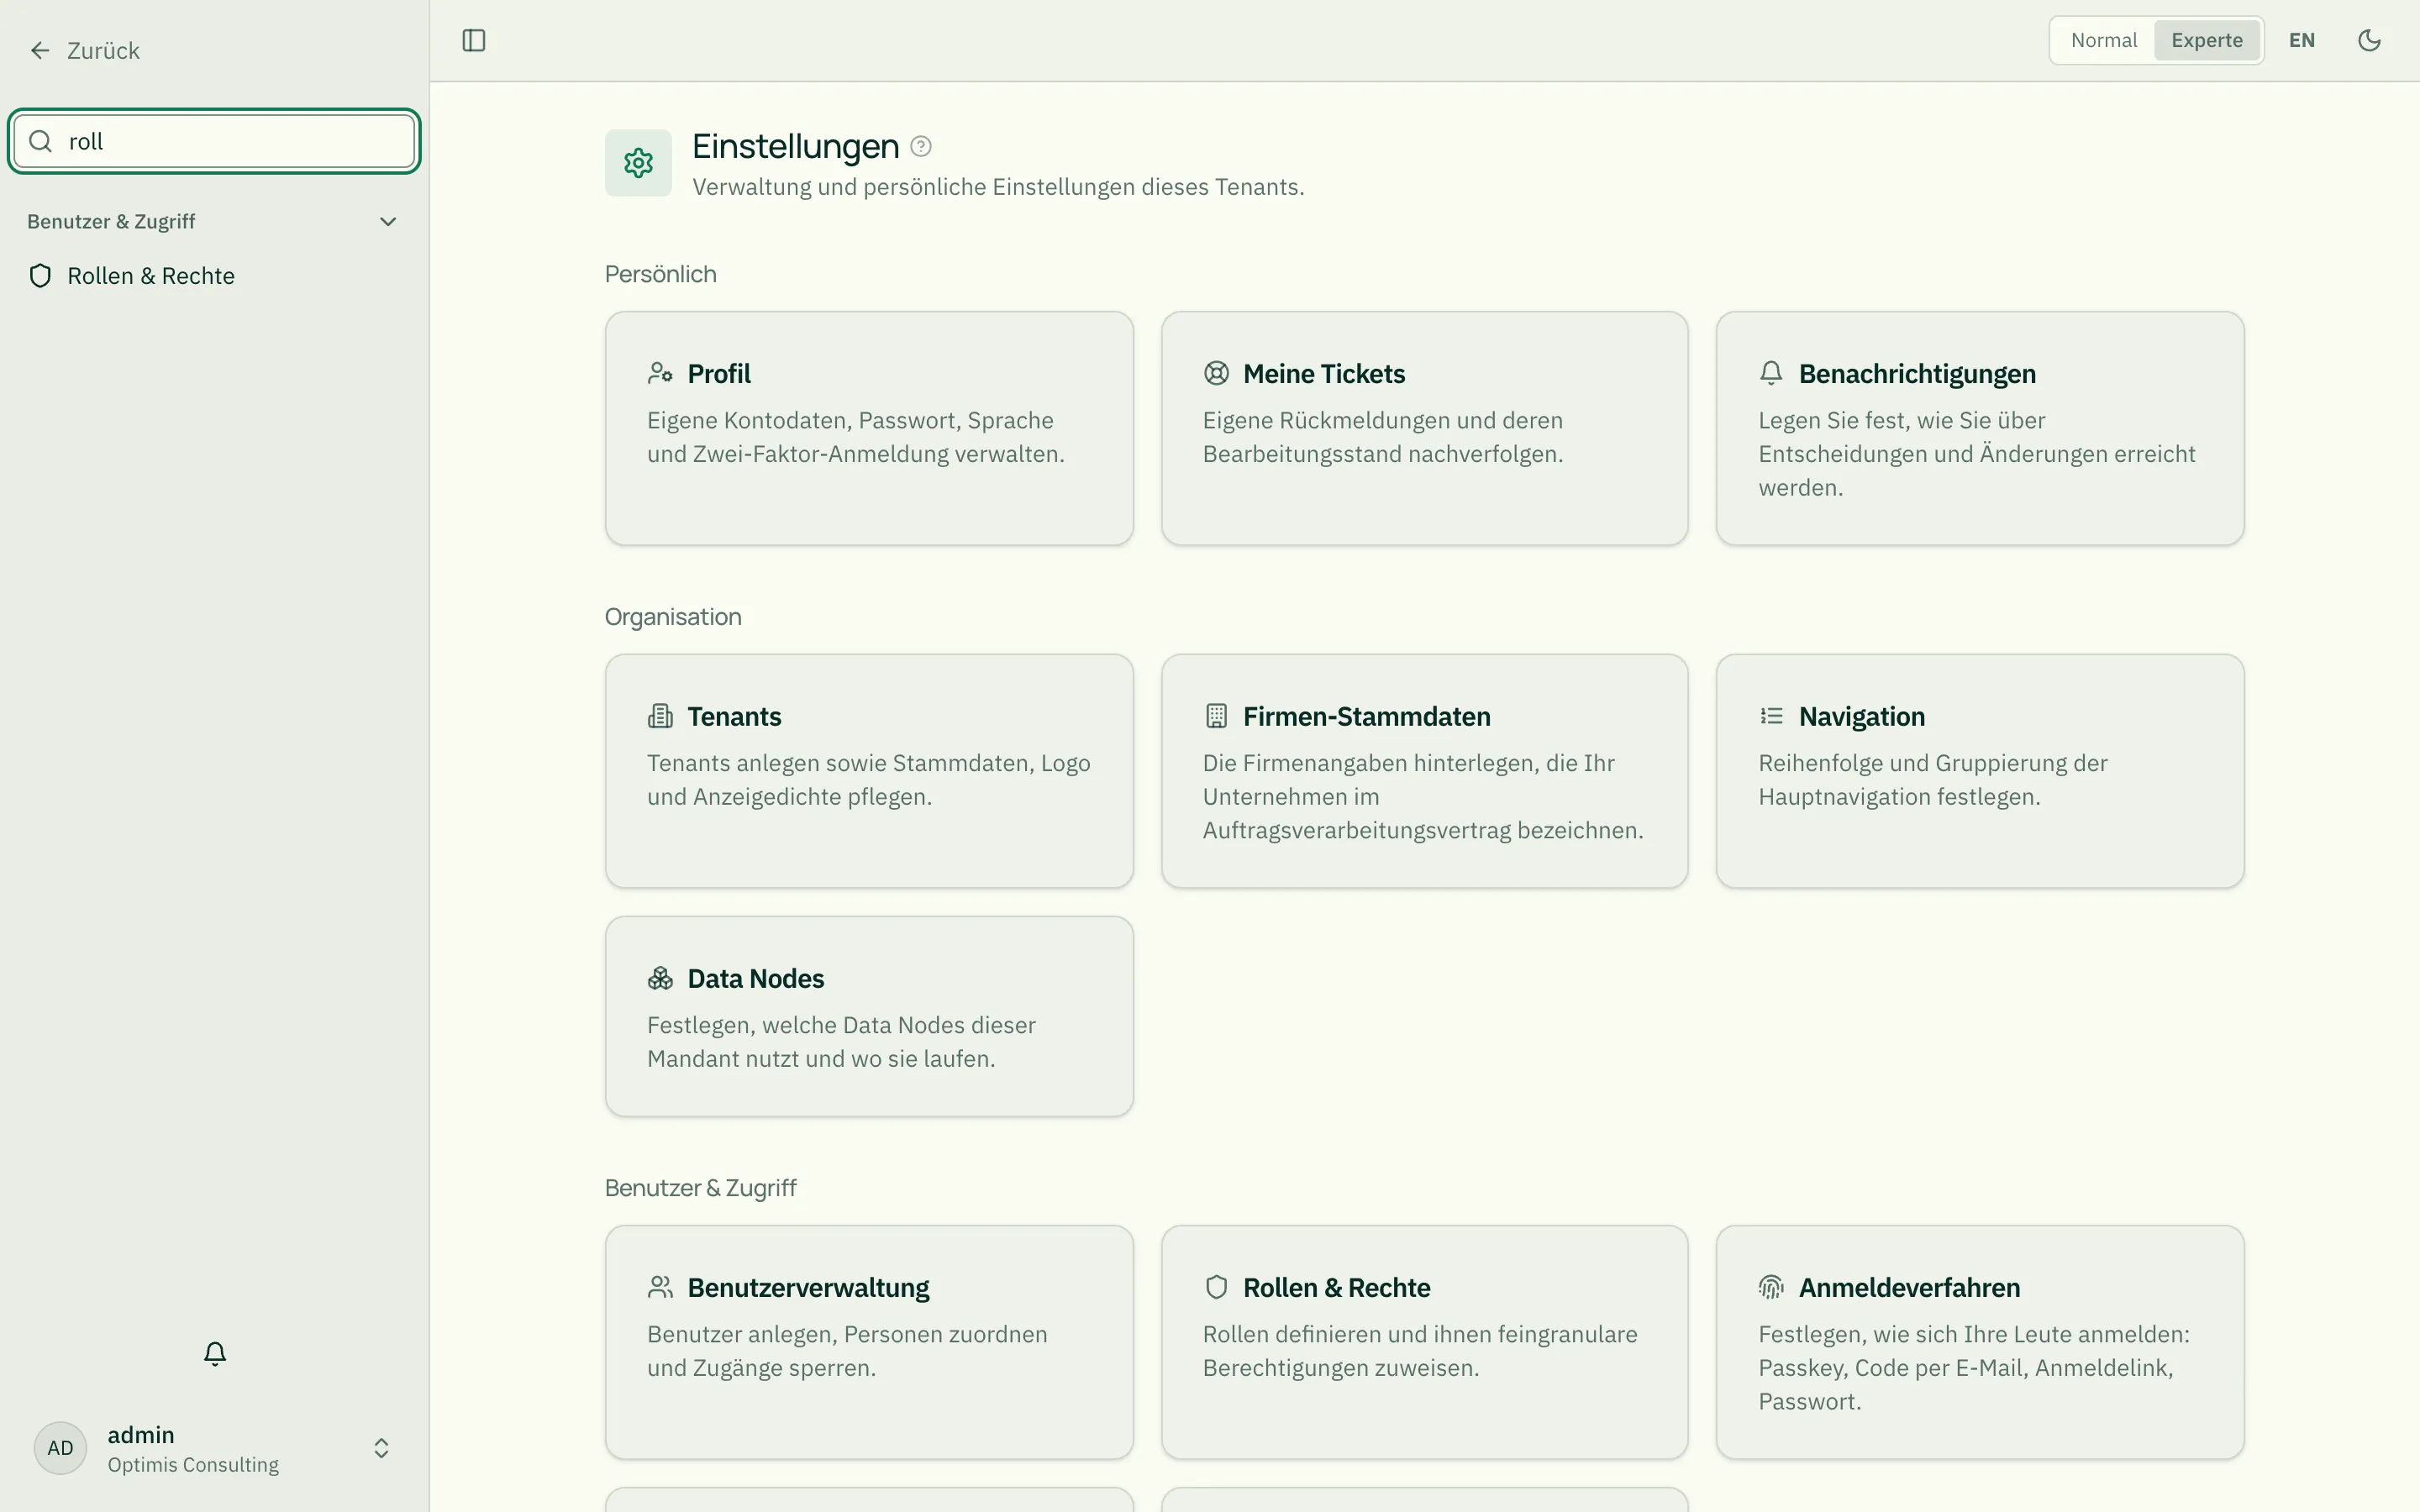Screen dimensions: 2420x1512
Task: Switch language to EN
Action: 2302,40
